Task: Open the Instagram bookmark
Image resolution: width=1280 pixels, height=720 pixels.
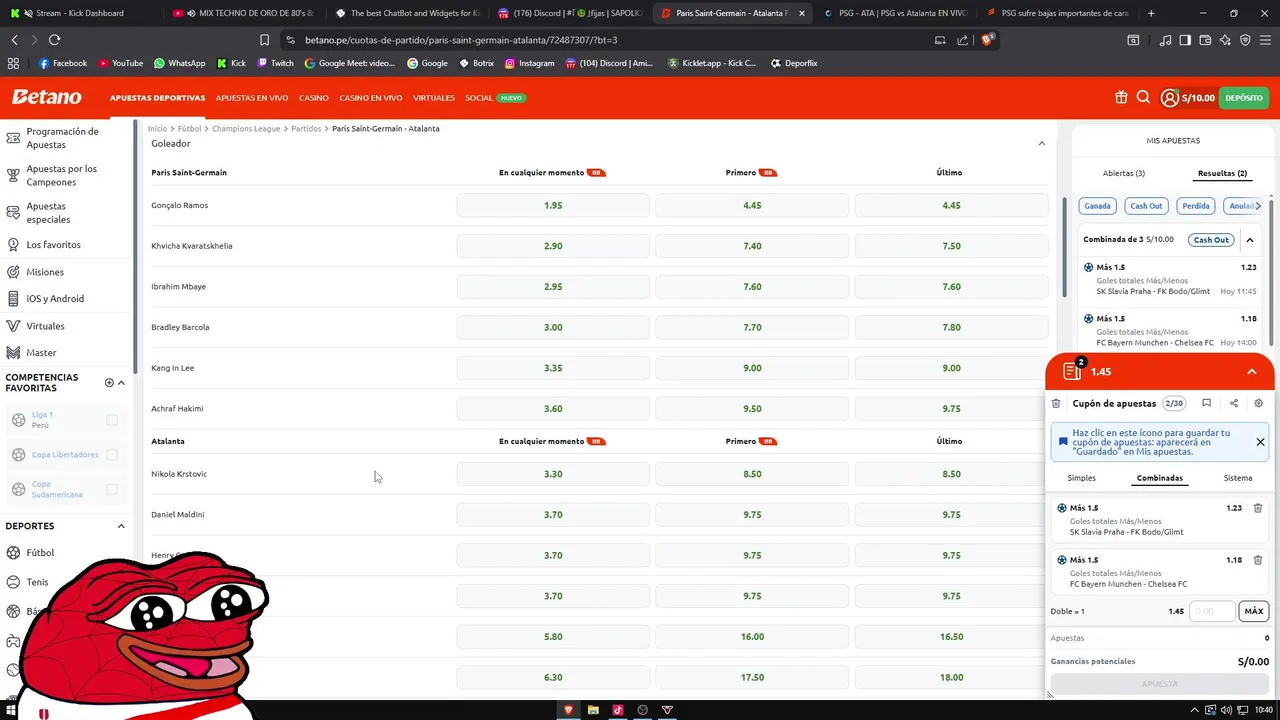Action: [529, 63]
